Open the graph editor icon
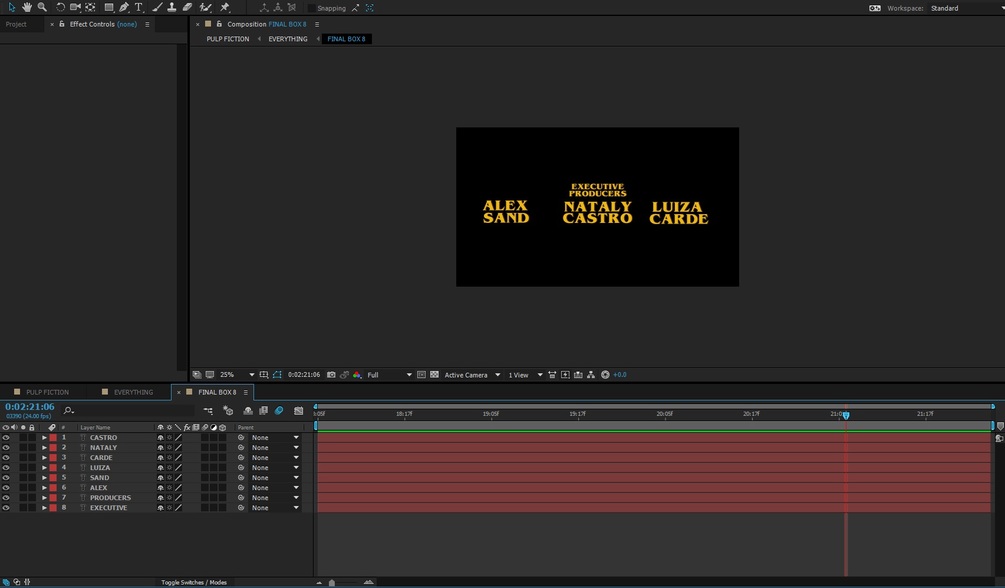This screenshot has height=588, width=1005. 299,410
